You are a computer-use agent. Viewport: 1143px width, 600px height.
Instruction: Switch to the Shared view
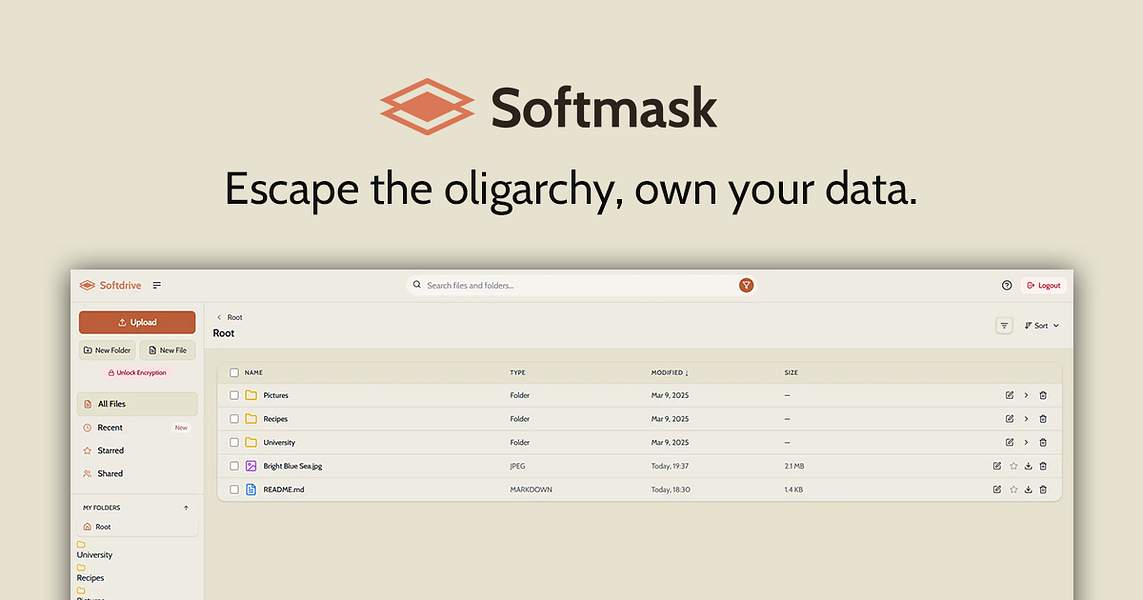pyautogui.click(x=109, y=473)
